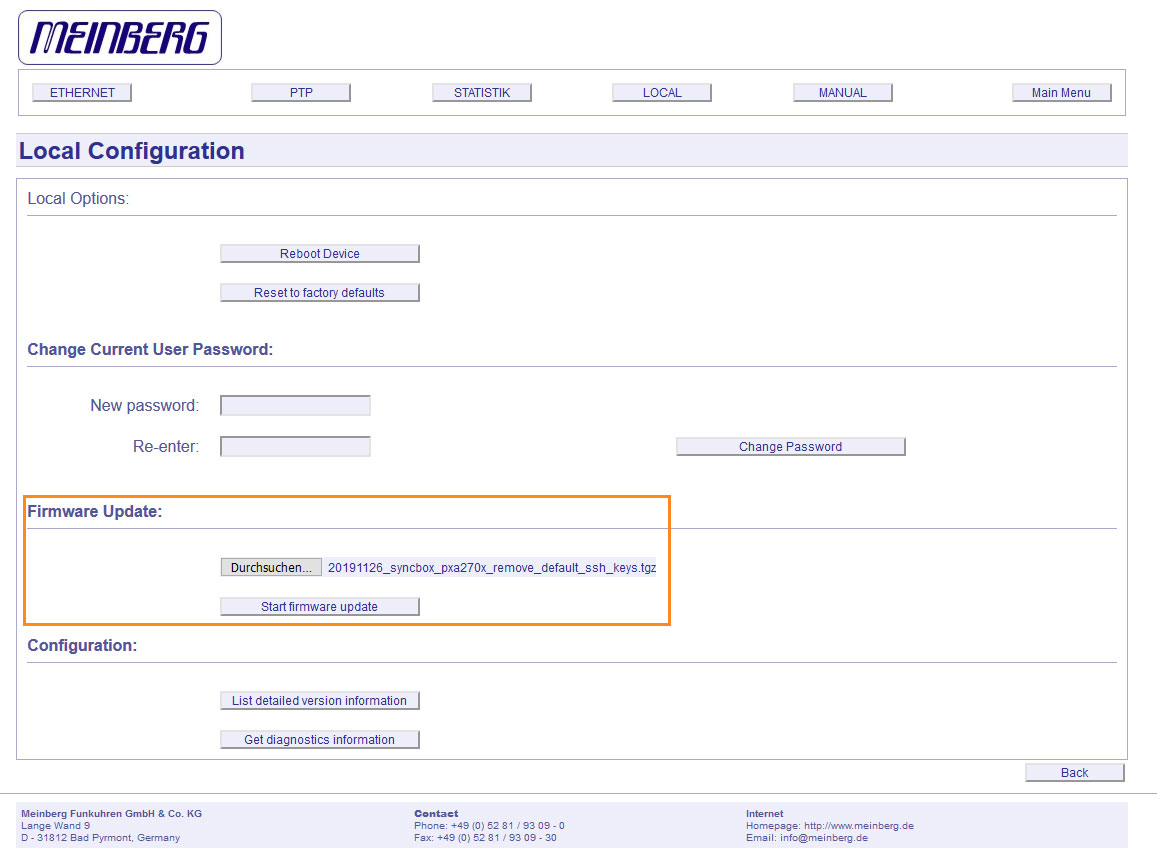Go to the PTP page
Viewport: 1165px width, 856px height.
coord(301,93)
